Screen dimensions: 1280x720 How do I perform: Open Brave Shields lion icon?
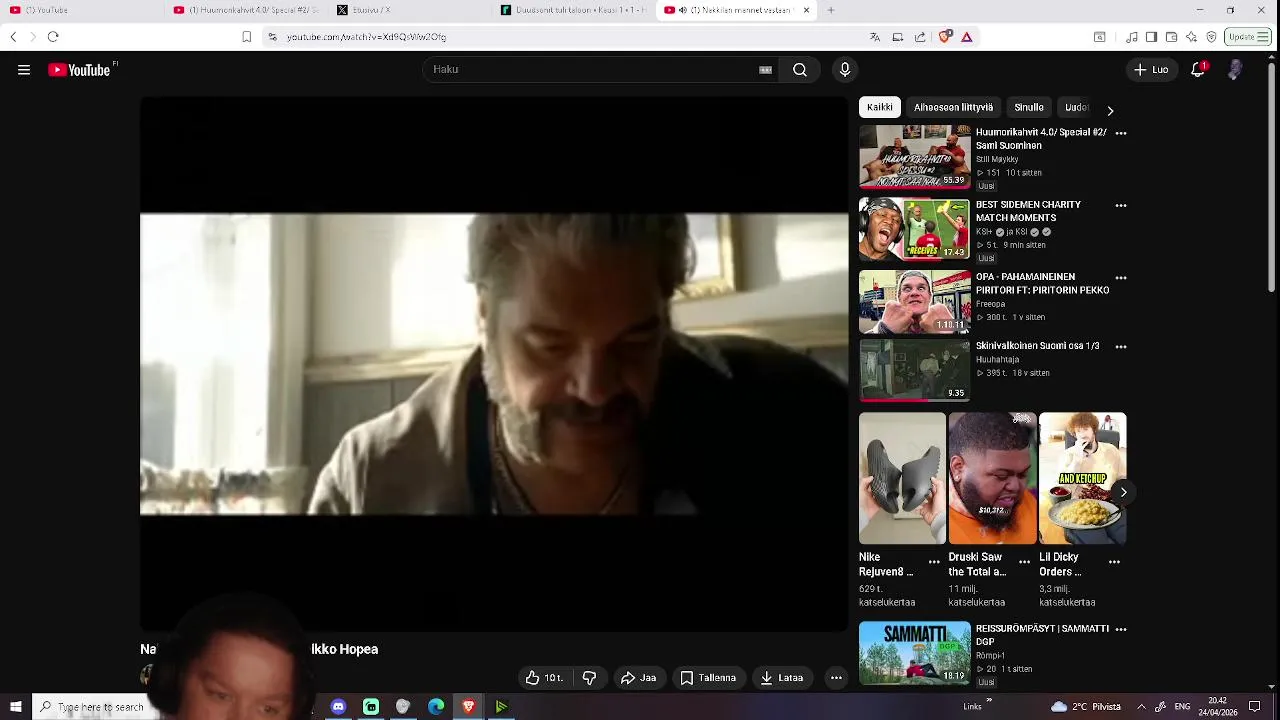[945, 37]
